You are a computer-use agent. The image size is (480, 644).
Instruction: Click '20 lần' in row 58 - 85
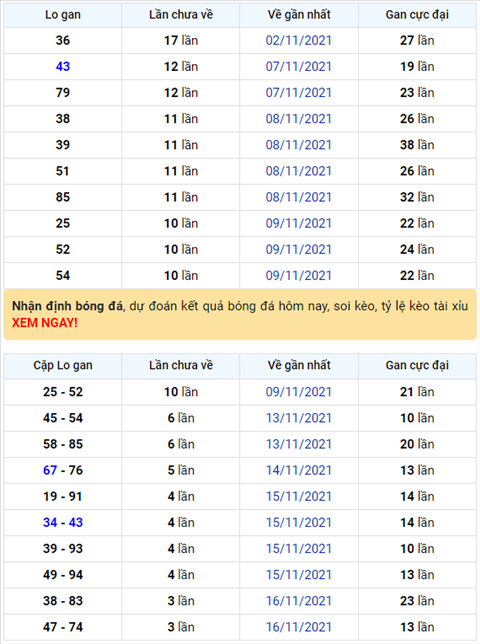pyautogui.click(x=417, y=444)
